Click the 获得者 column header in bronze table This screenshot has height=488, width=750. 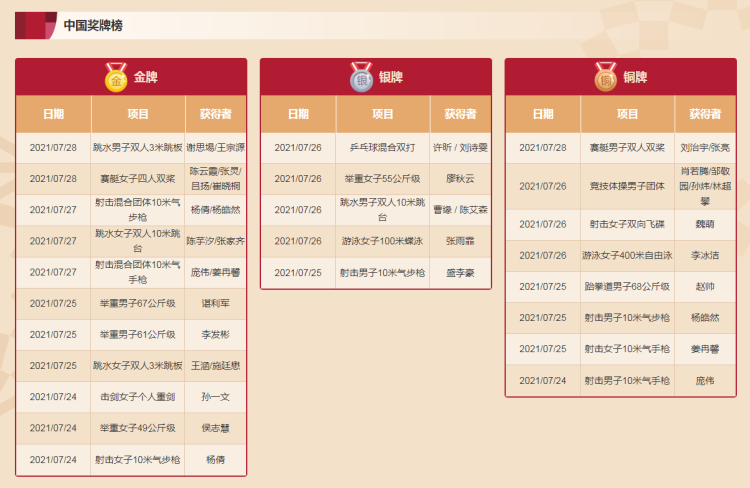tap(705, 114)
